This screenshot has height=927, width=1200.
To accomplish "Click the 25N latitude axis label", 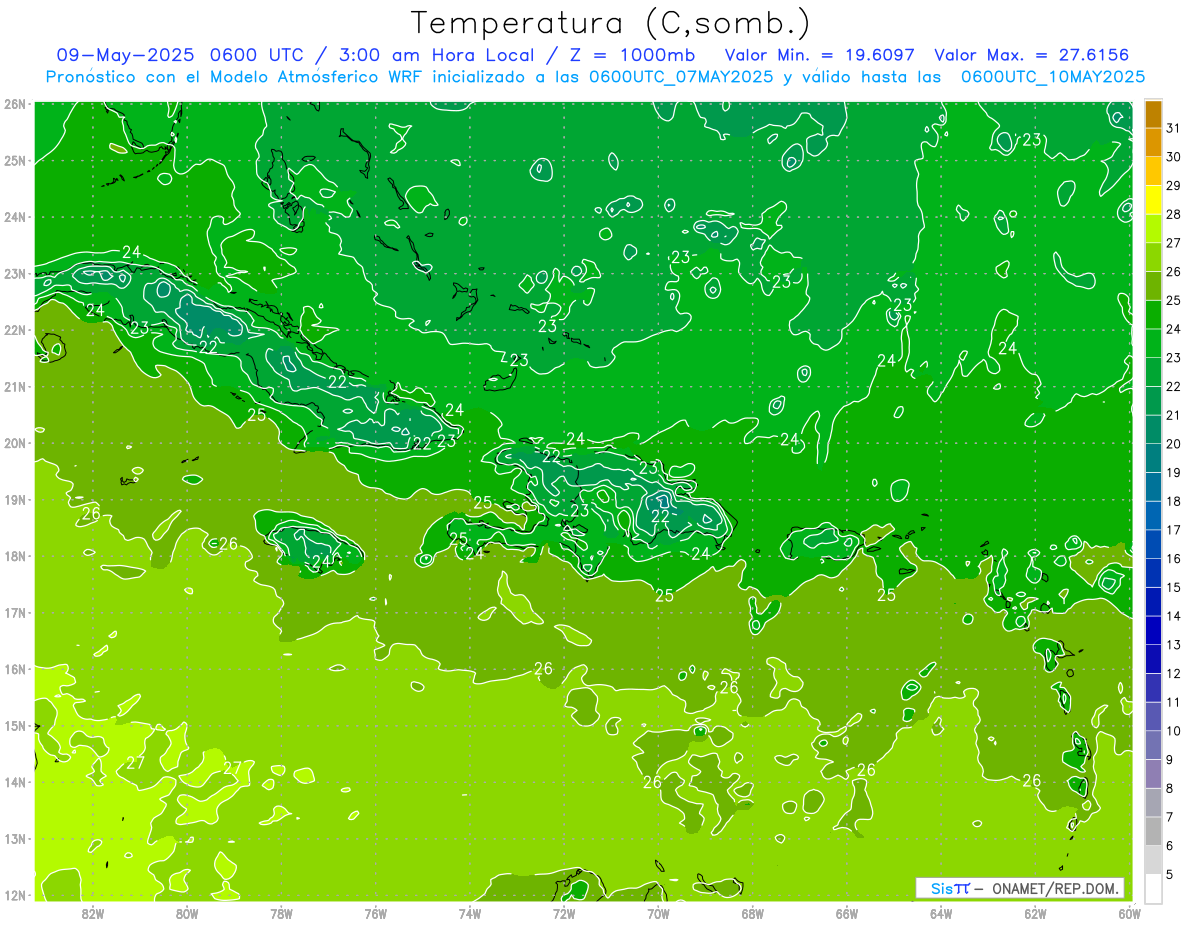I will [15, 161].
